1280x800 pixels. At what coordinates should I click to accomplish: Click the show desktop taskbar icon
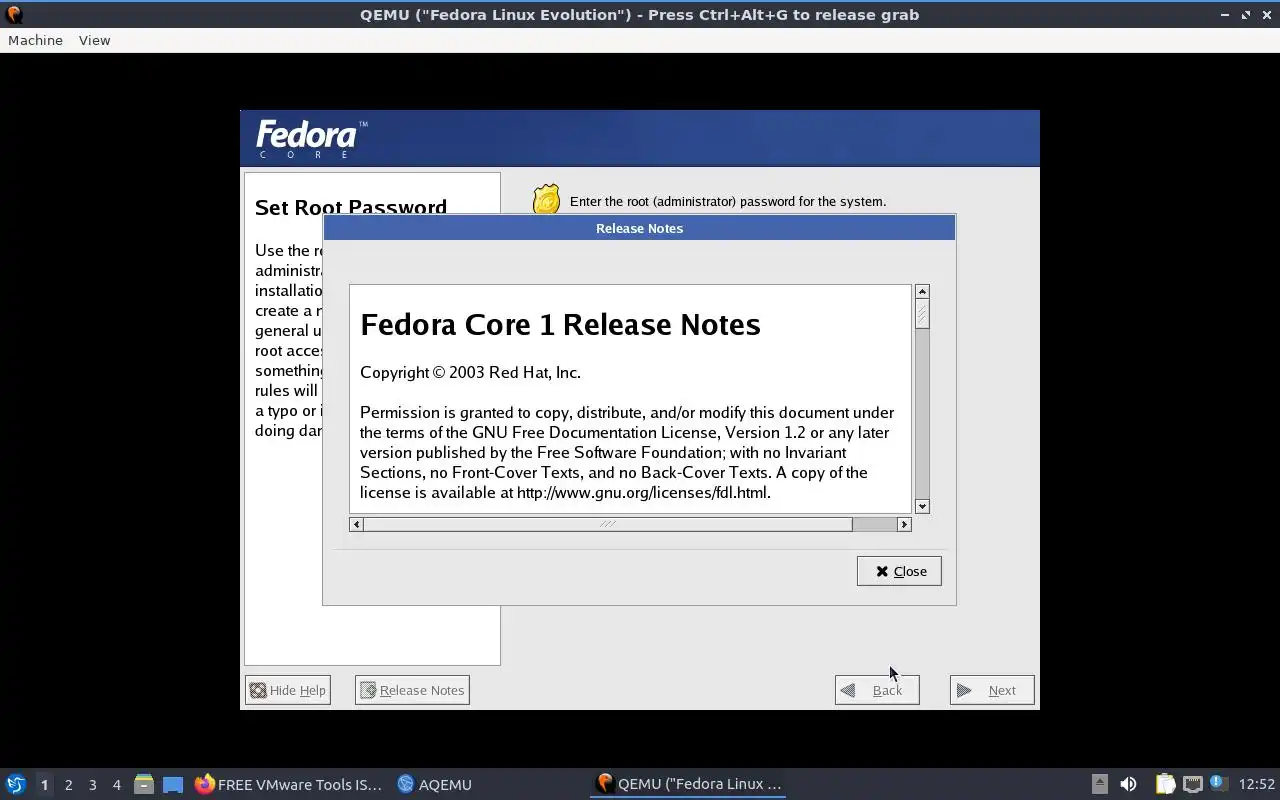(x=173, y=784)
